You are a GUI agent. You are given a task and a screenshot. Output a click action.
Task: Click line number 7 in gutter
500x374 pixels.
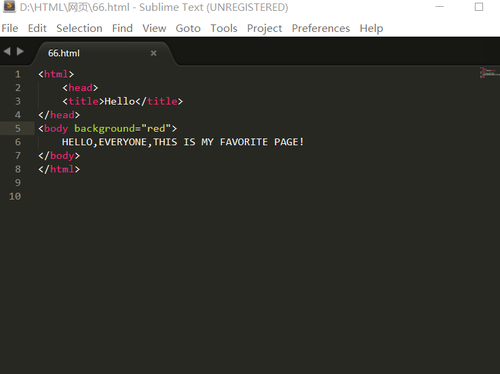pyautogui.click(x=18, y=156)
